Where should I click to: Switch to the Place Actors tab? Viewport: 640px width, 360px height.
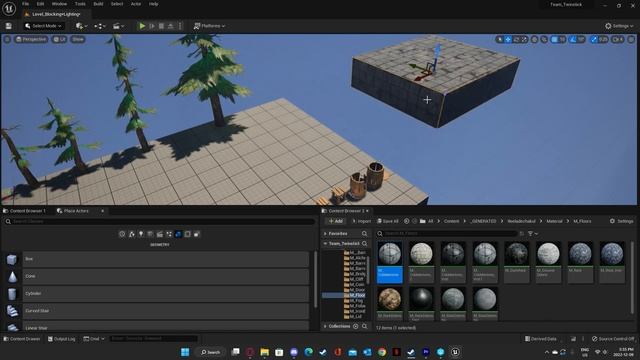tap(76, 211)
